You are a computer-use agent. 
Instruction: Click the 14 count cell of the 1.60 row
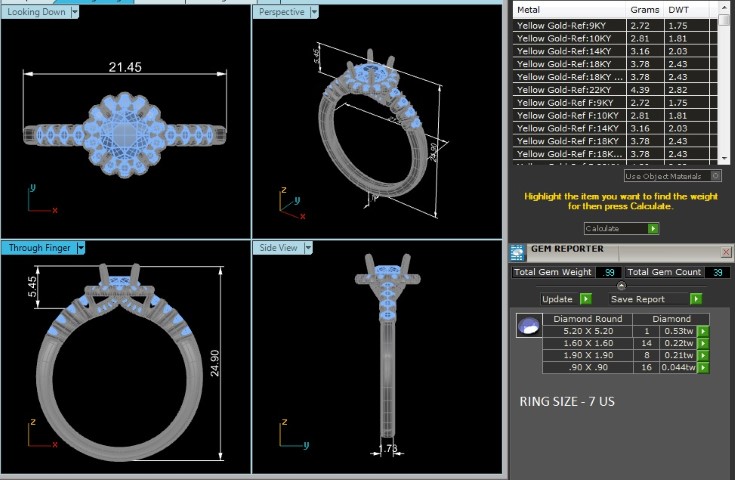click(x=646, y=343)
